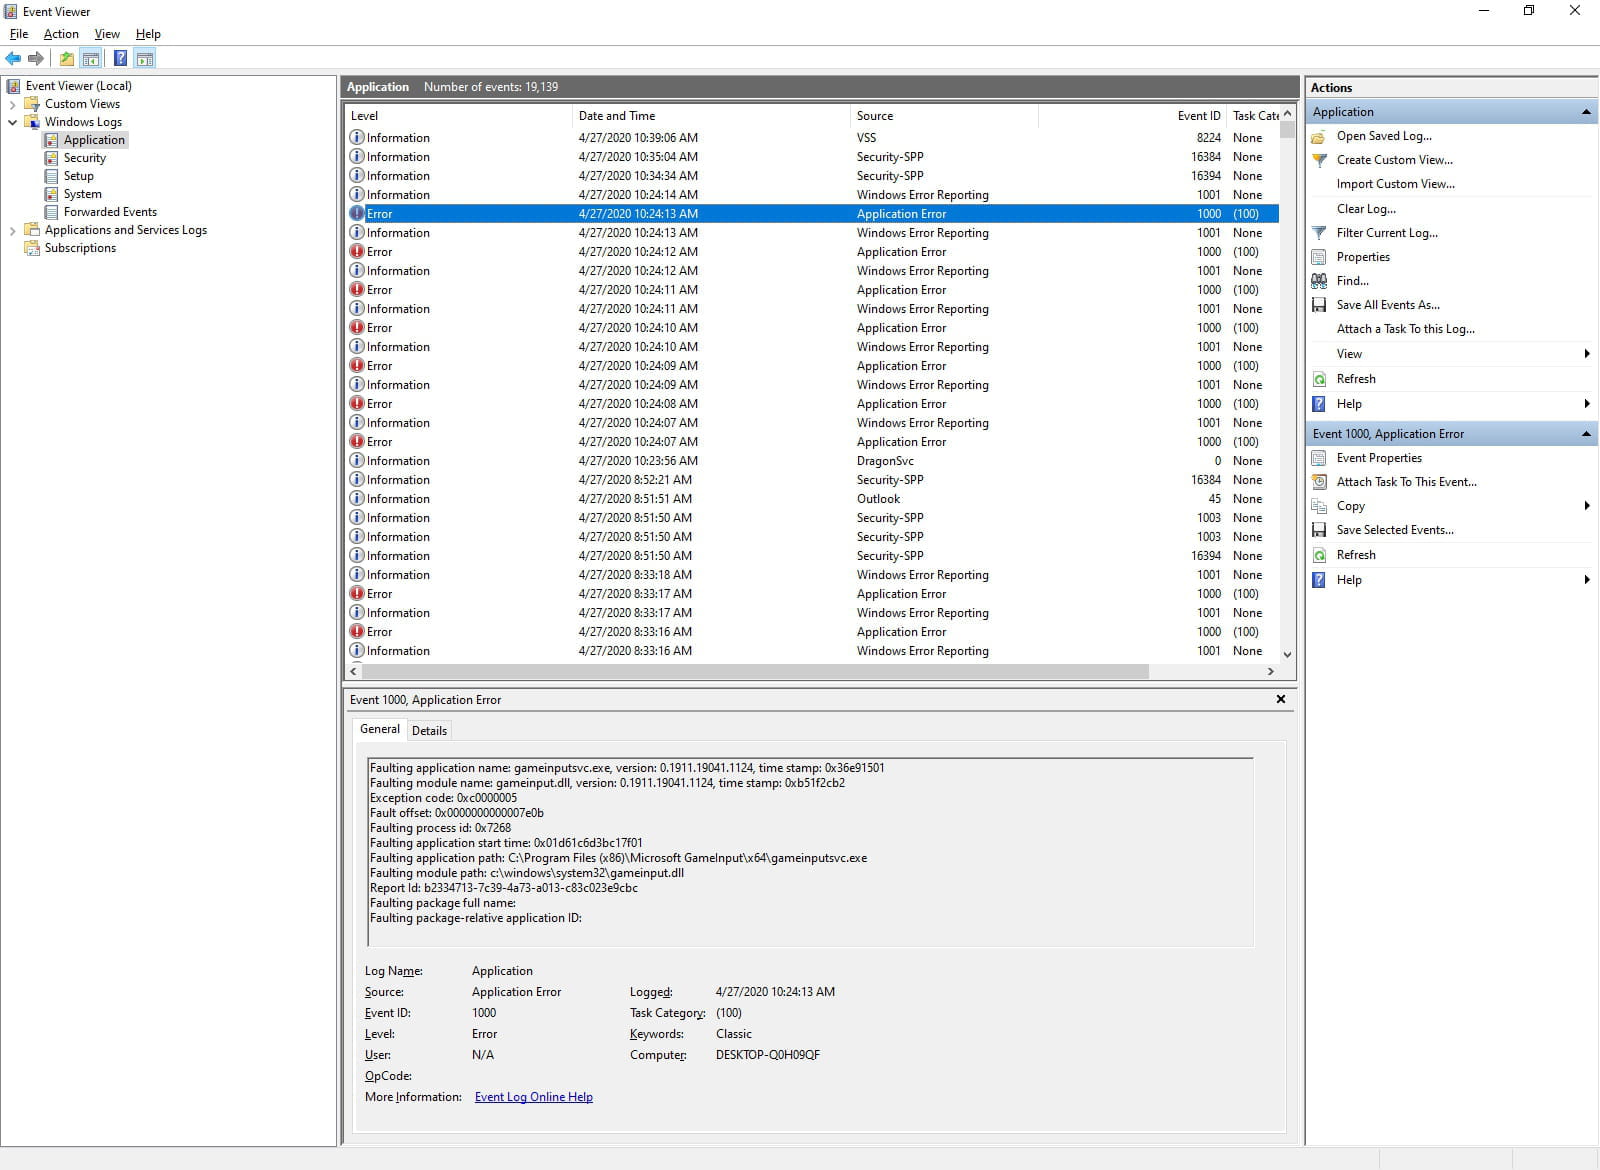Click the error icon of the 10:24:12 AM Error row
The height and width of the screenshot is (1170, 1600).
[356, 252]
